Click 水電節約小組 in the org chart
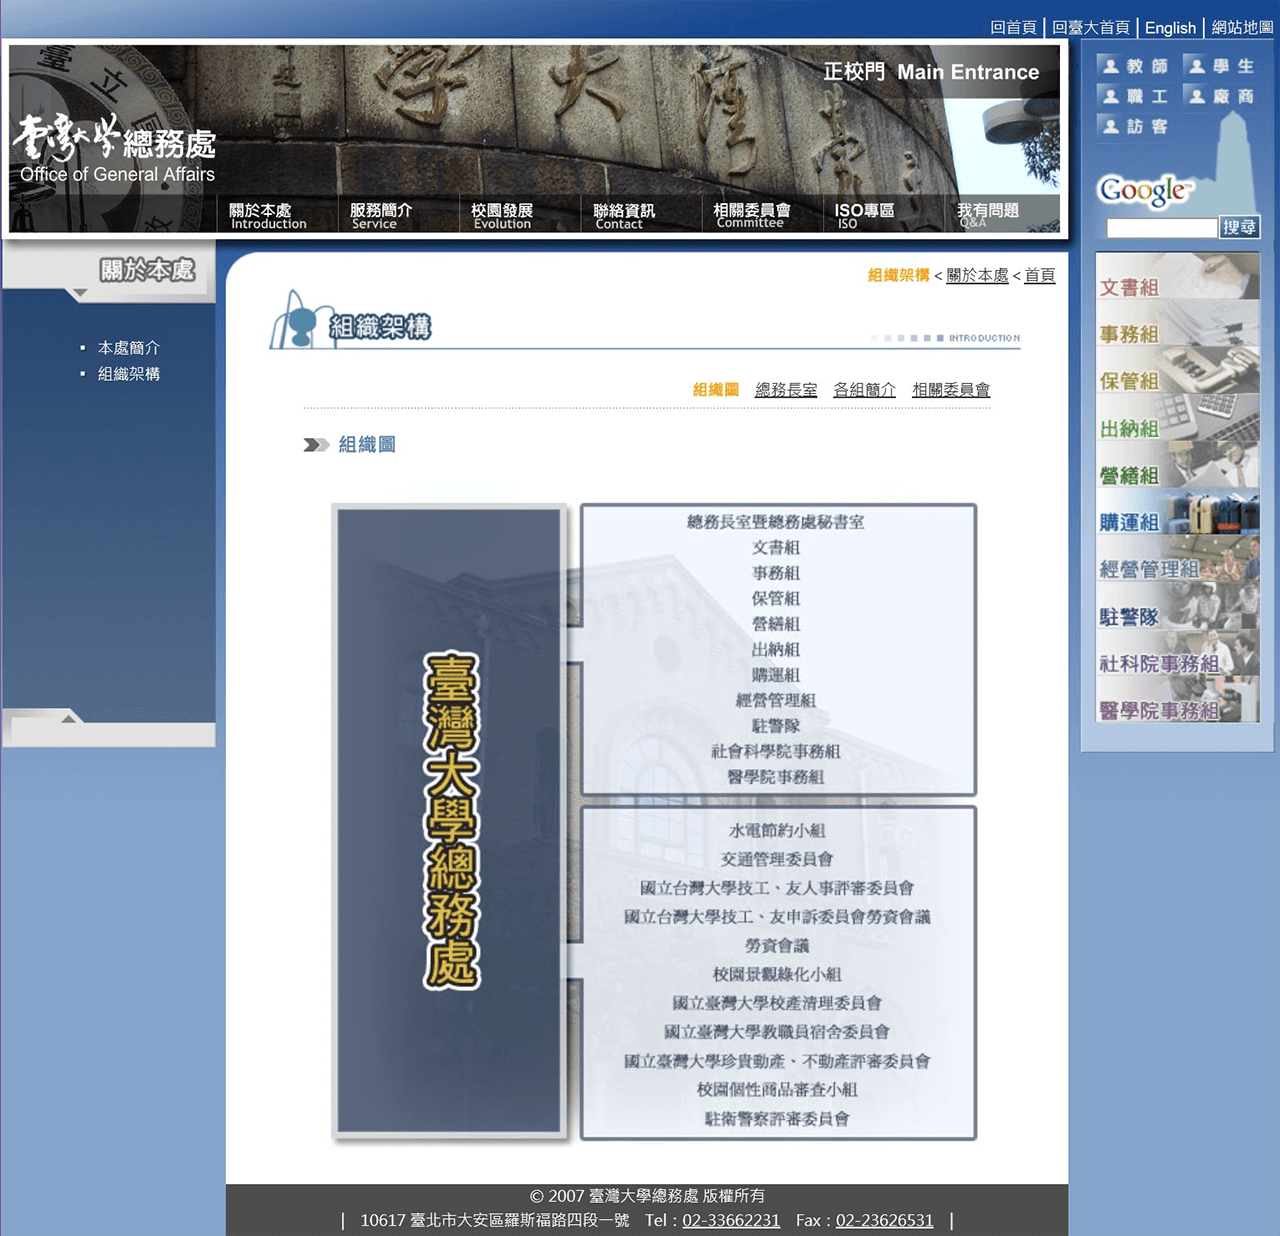The width and height of the screenshot is (1280, 1236). tap(777, 830)
